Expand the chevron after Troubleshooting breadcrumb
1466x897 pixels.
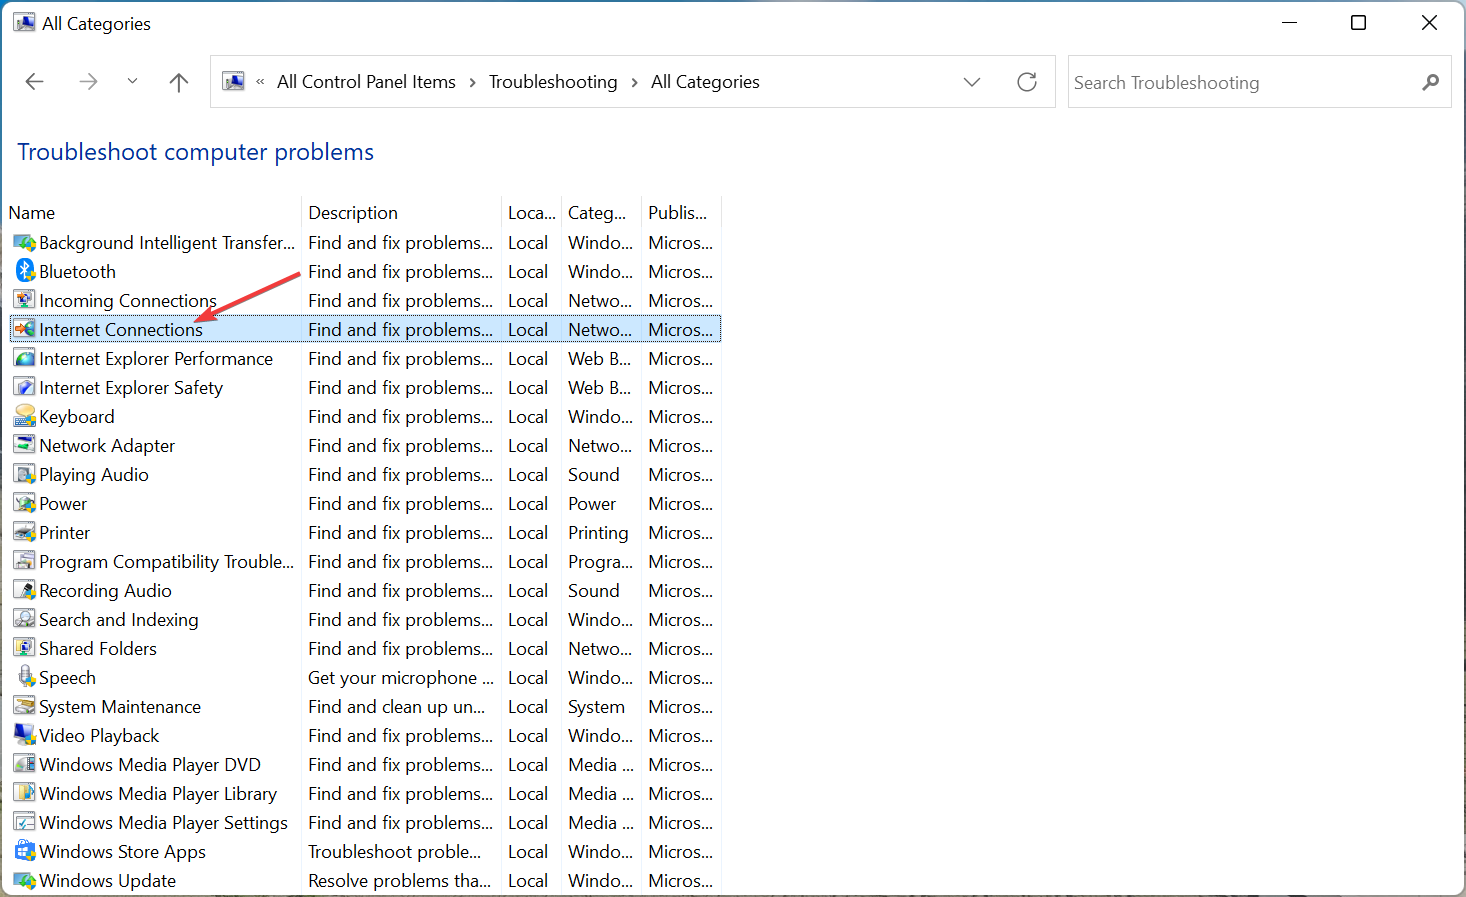[634, 83]
